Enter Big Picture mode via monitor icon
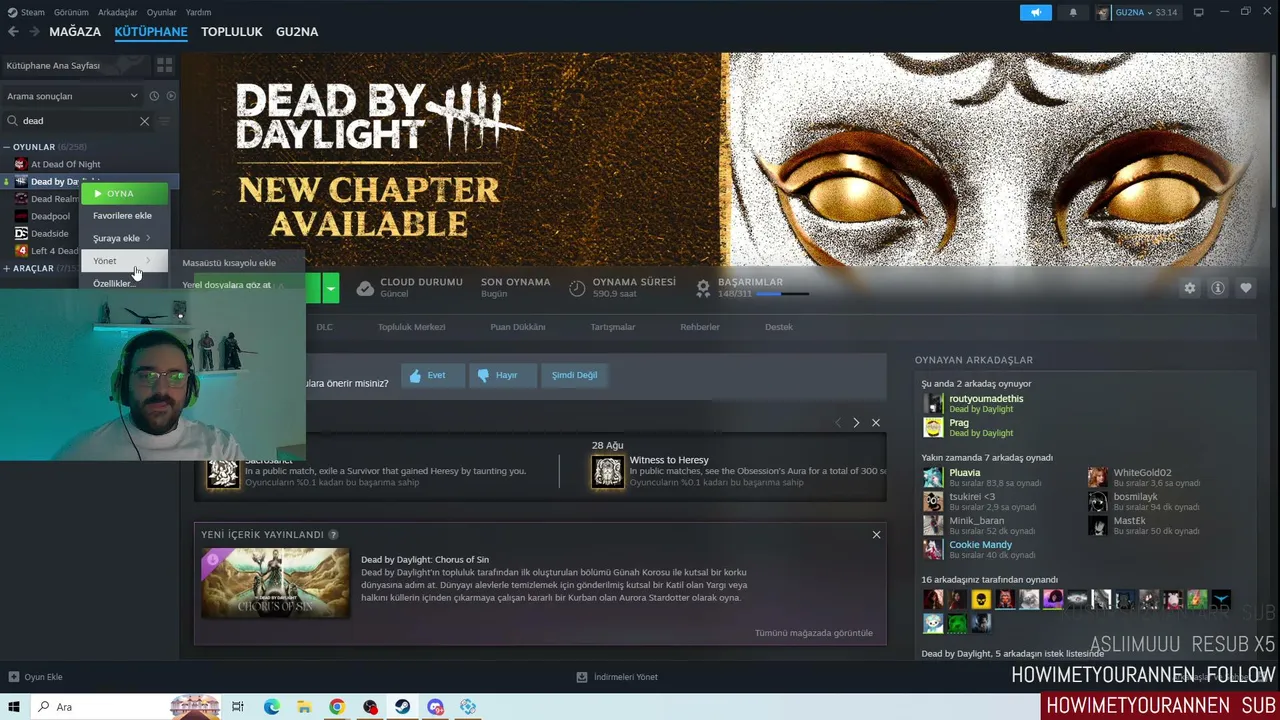Viewport: 1280px width, 720px height. (1198, 12)
